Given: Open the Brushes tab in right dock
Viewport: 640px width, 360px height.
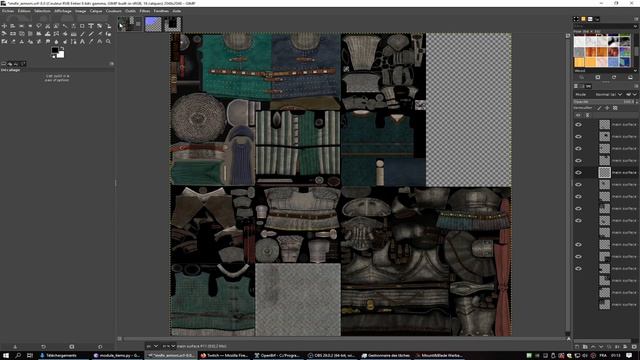Looking at the screenshot, I should [x=576, y=19].
